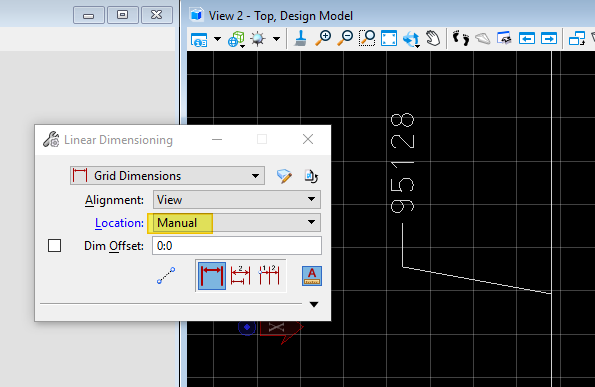Viewport: 595px width, 387px height.
Task: Select the Dimension Size with Arrow mode
Action: 212,276
